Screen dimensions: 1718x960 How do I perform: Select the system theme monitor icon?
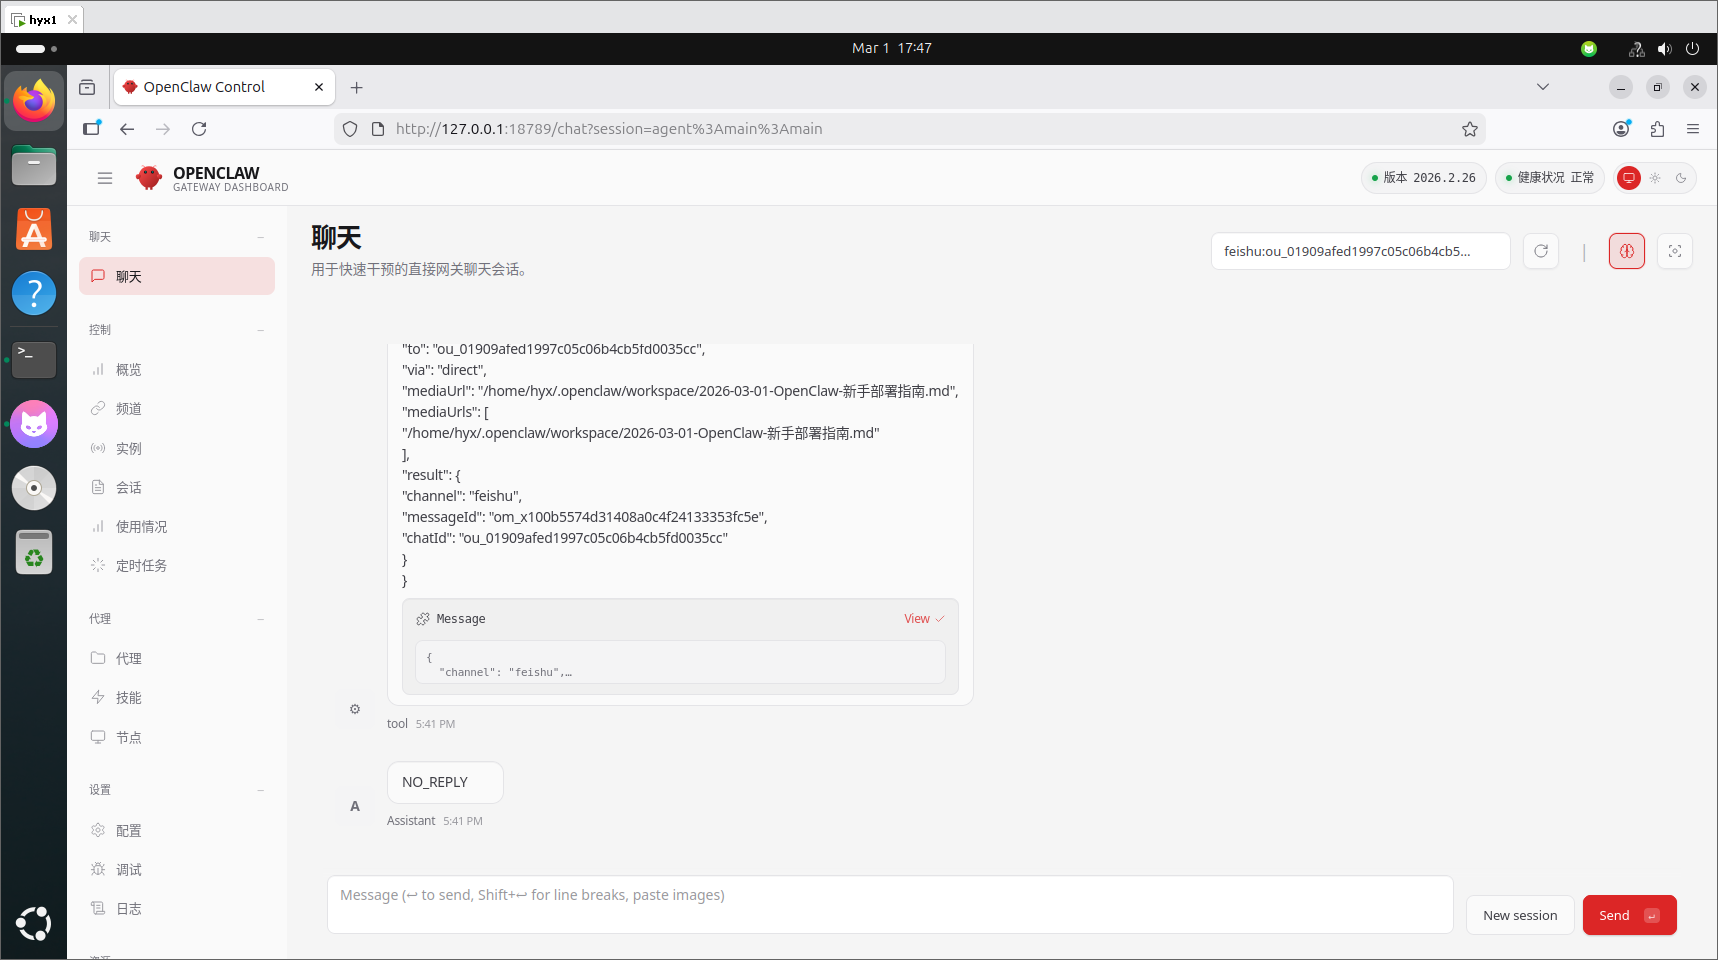click(x=1629, y=178)
